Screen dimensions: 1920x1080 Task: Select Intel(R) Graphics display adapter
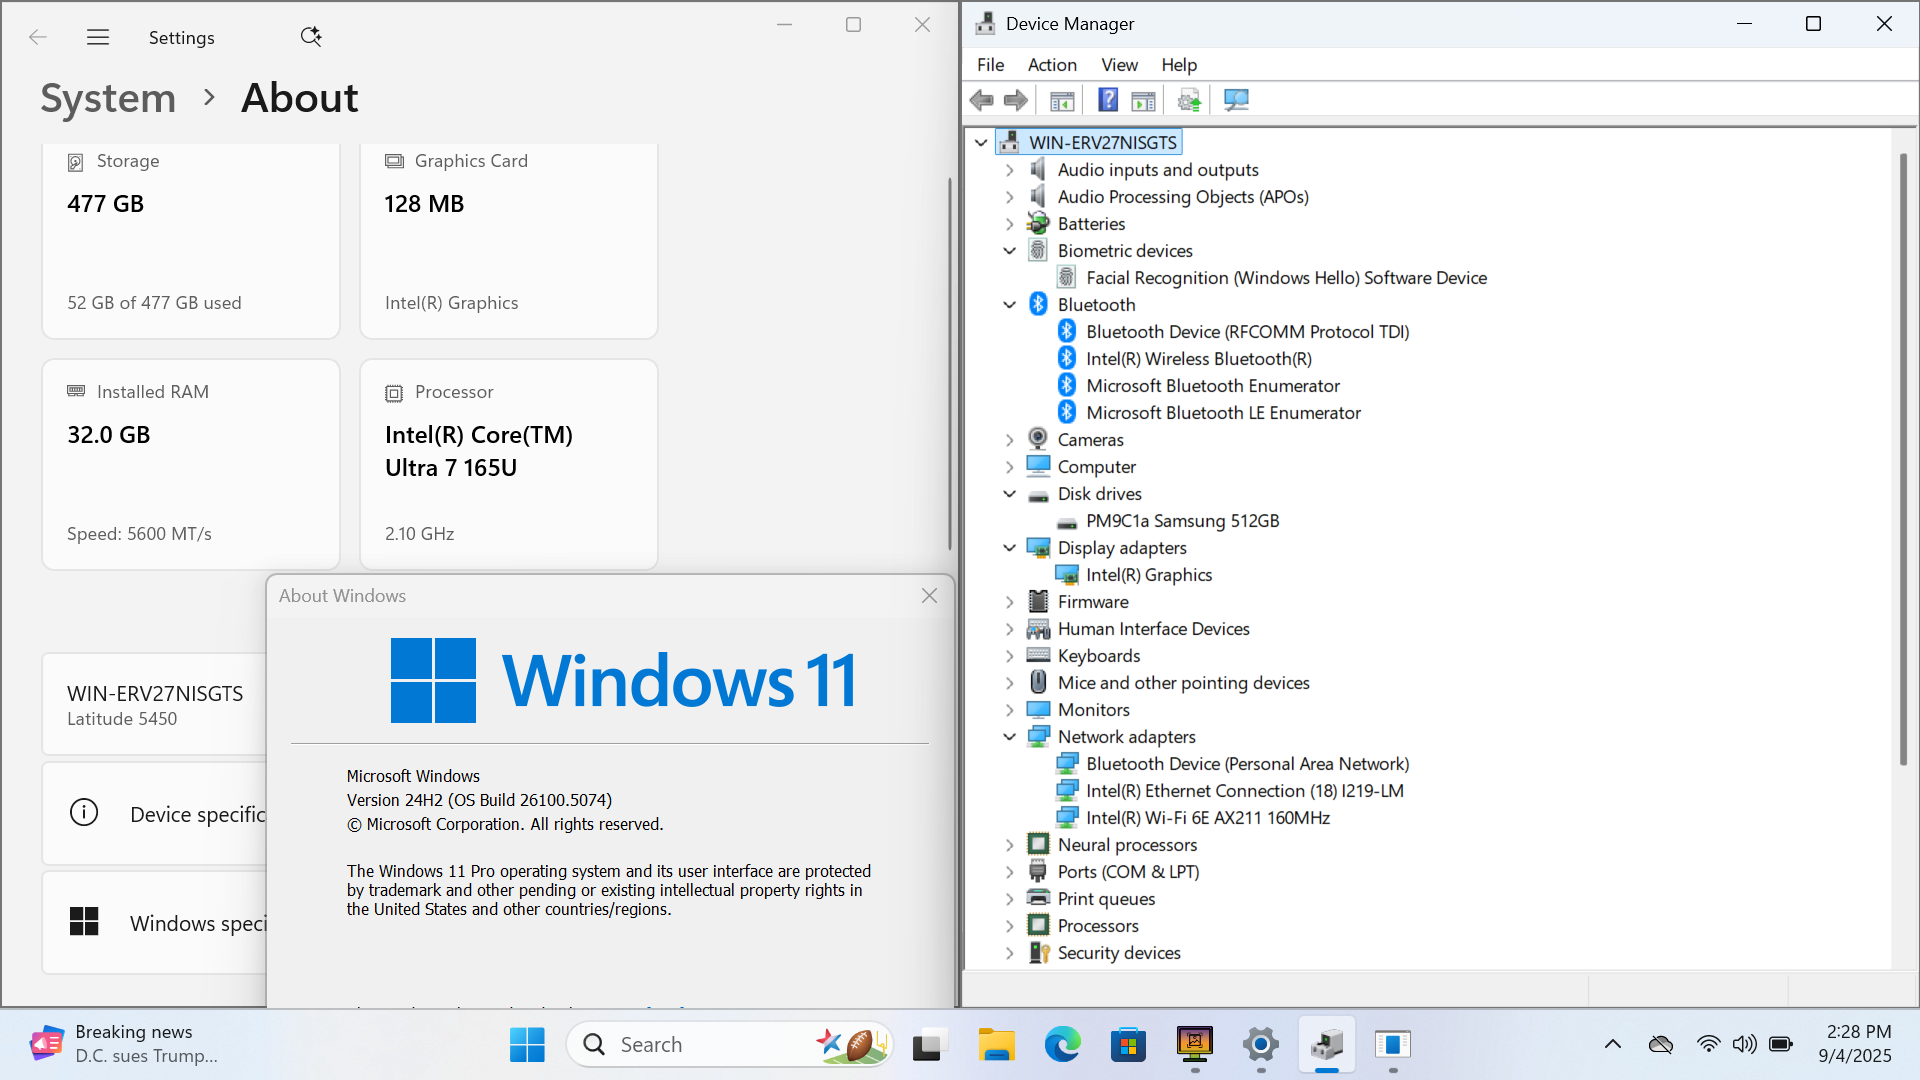click(1149, 575)
